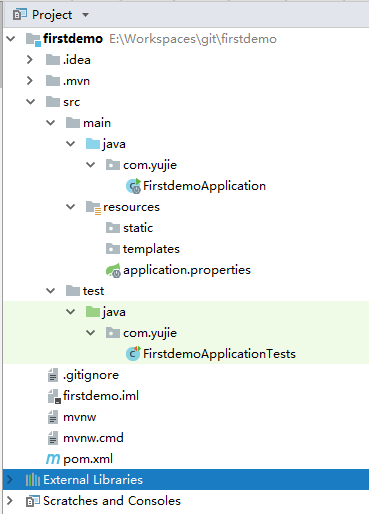369x514 pixels.
Task: Open the Project view dropdown
Action: click(85, 15)
